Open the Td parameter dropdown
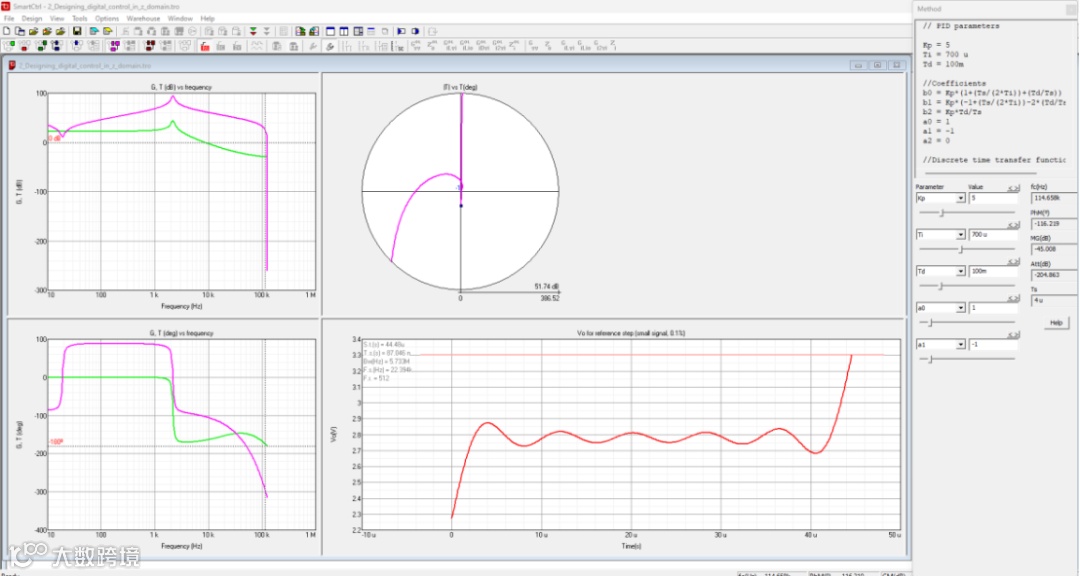1080x576 pixels. tap(960, 272)
